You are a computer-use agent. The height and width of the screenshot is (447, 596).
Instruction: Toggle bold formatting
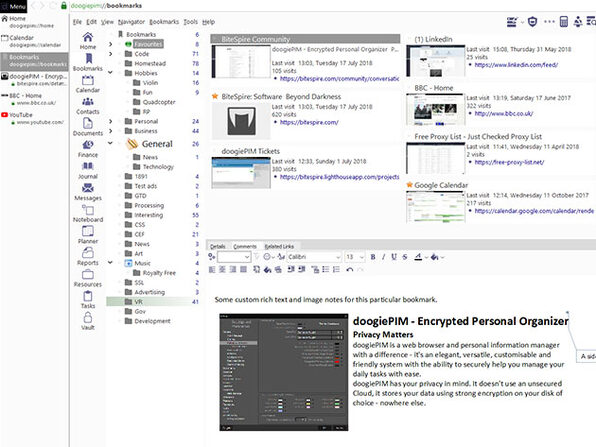coord(373,257)
